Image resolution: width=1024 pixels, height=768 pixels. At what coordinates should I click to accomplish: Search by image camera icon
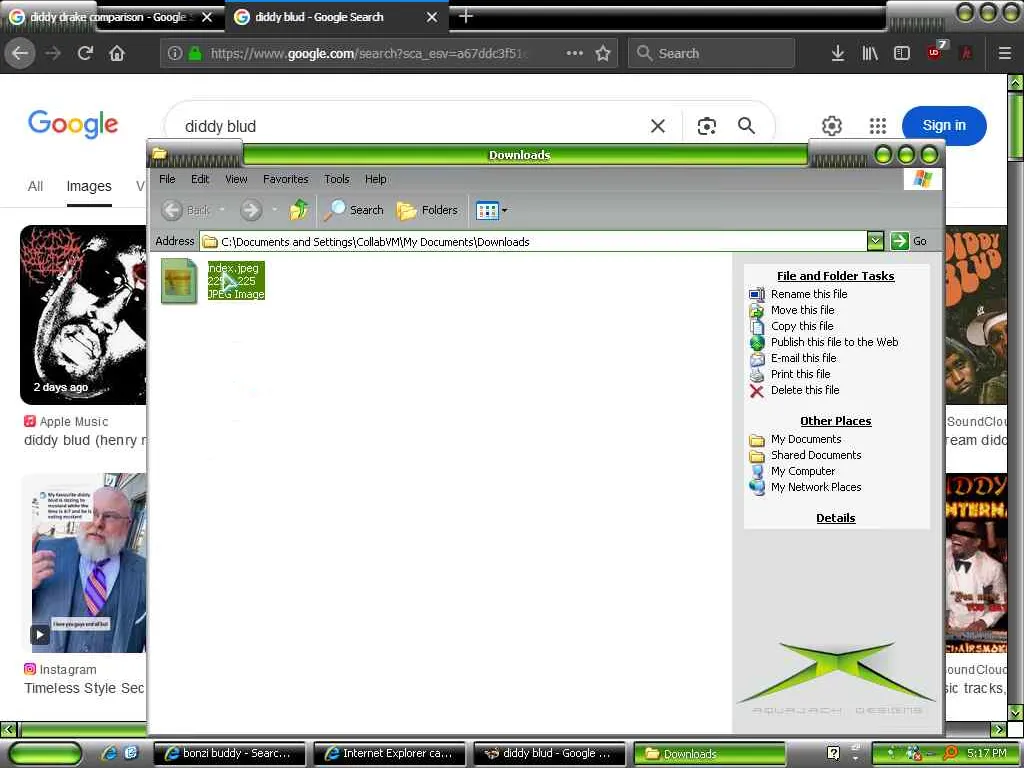(707, 125)
